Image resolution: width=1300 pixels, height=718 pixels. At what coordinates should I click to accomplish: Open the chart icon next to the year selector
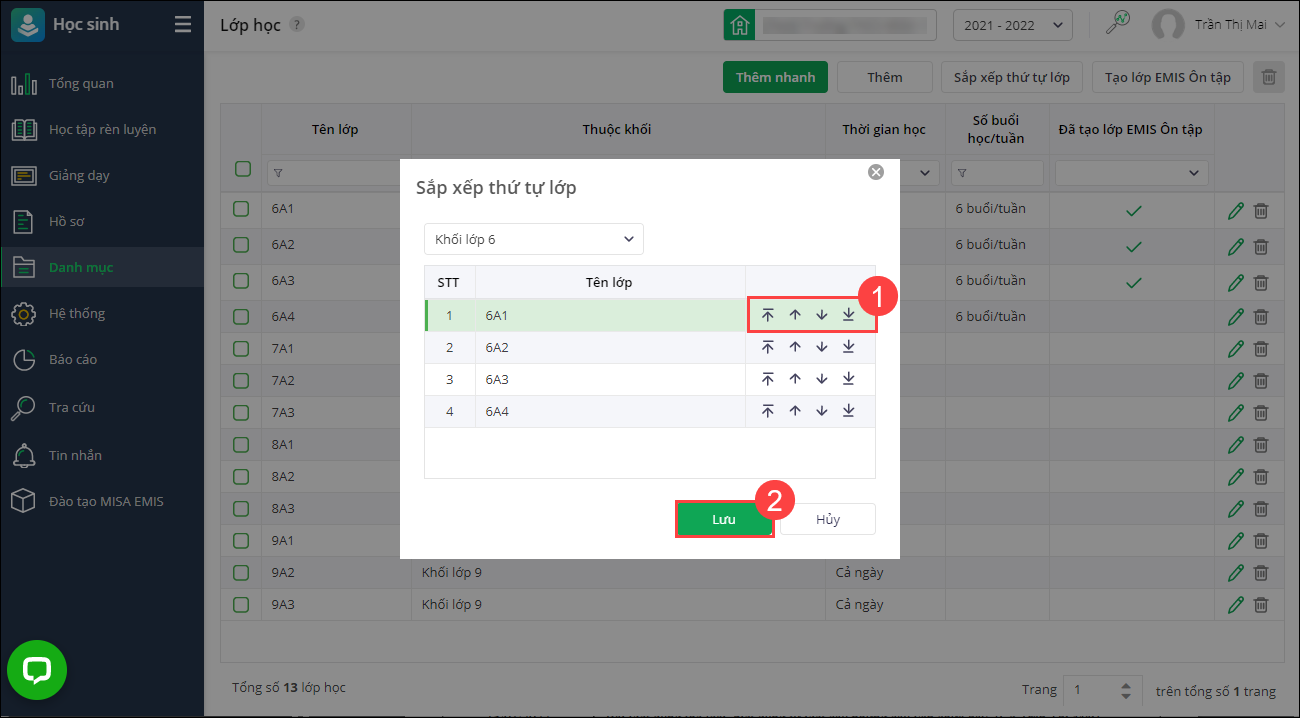point(1117,23)
